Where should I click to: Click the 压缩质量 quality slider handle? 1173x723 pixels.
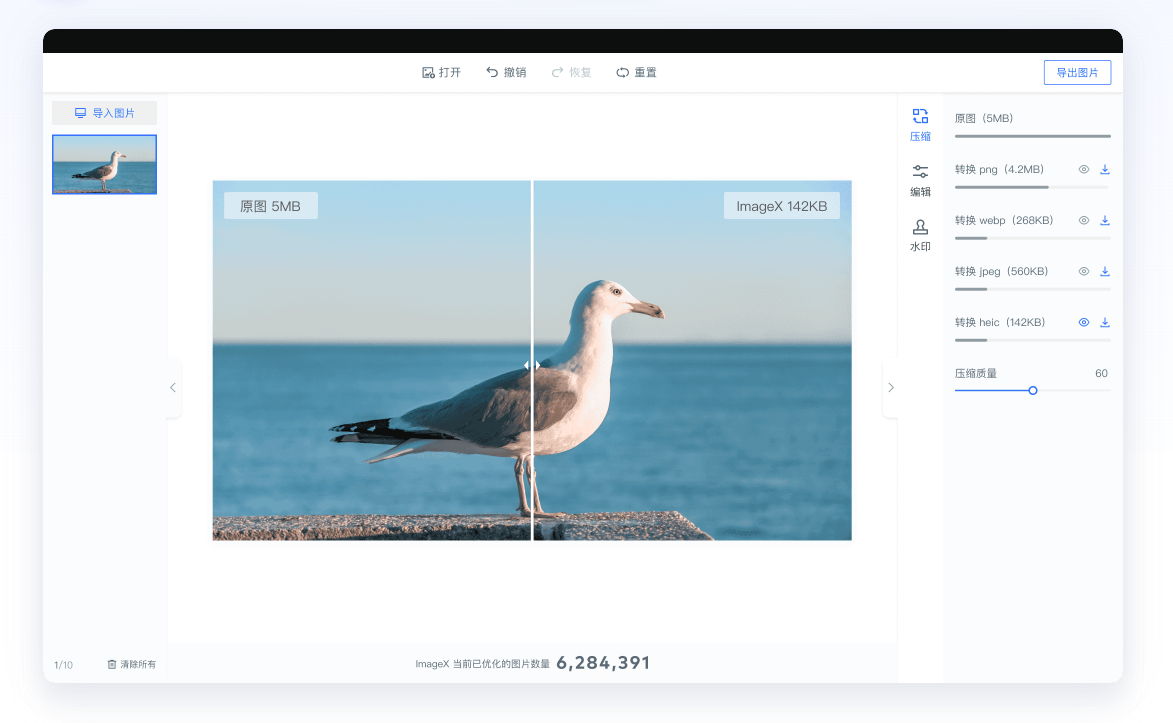click(x=1033, y=391)
